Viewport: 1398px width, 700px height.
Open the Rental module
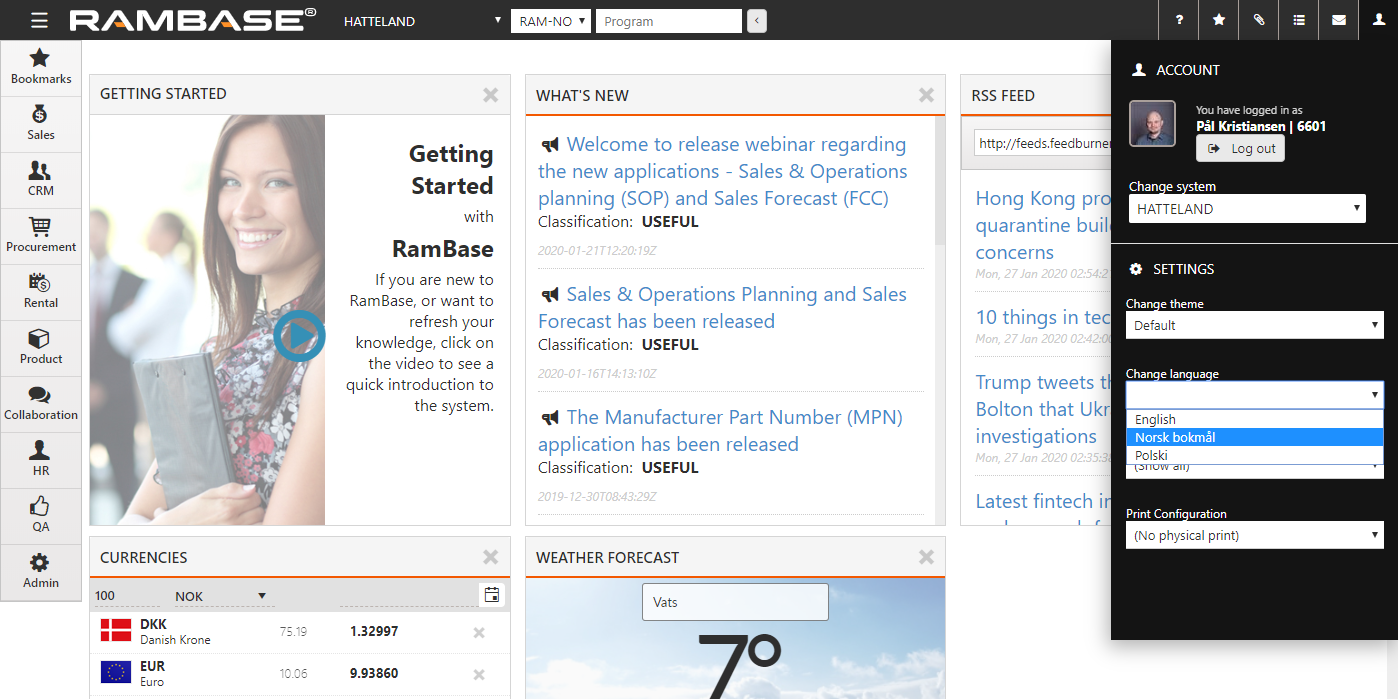tap(41, 292)
